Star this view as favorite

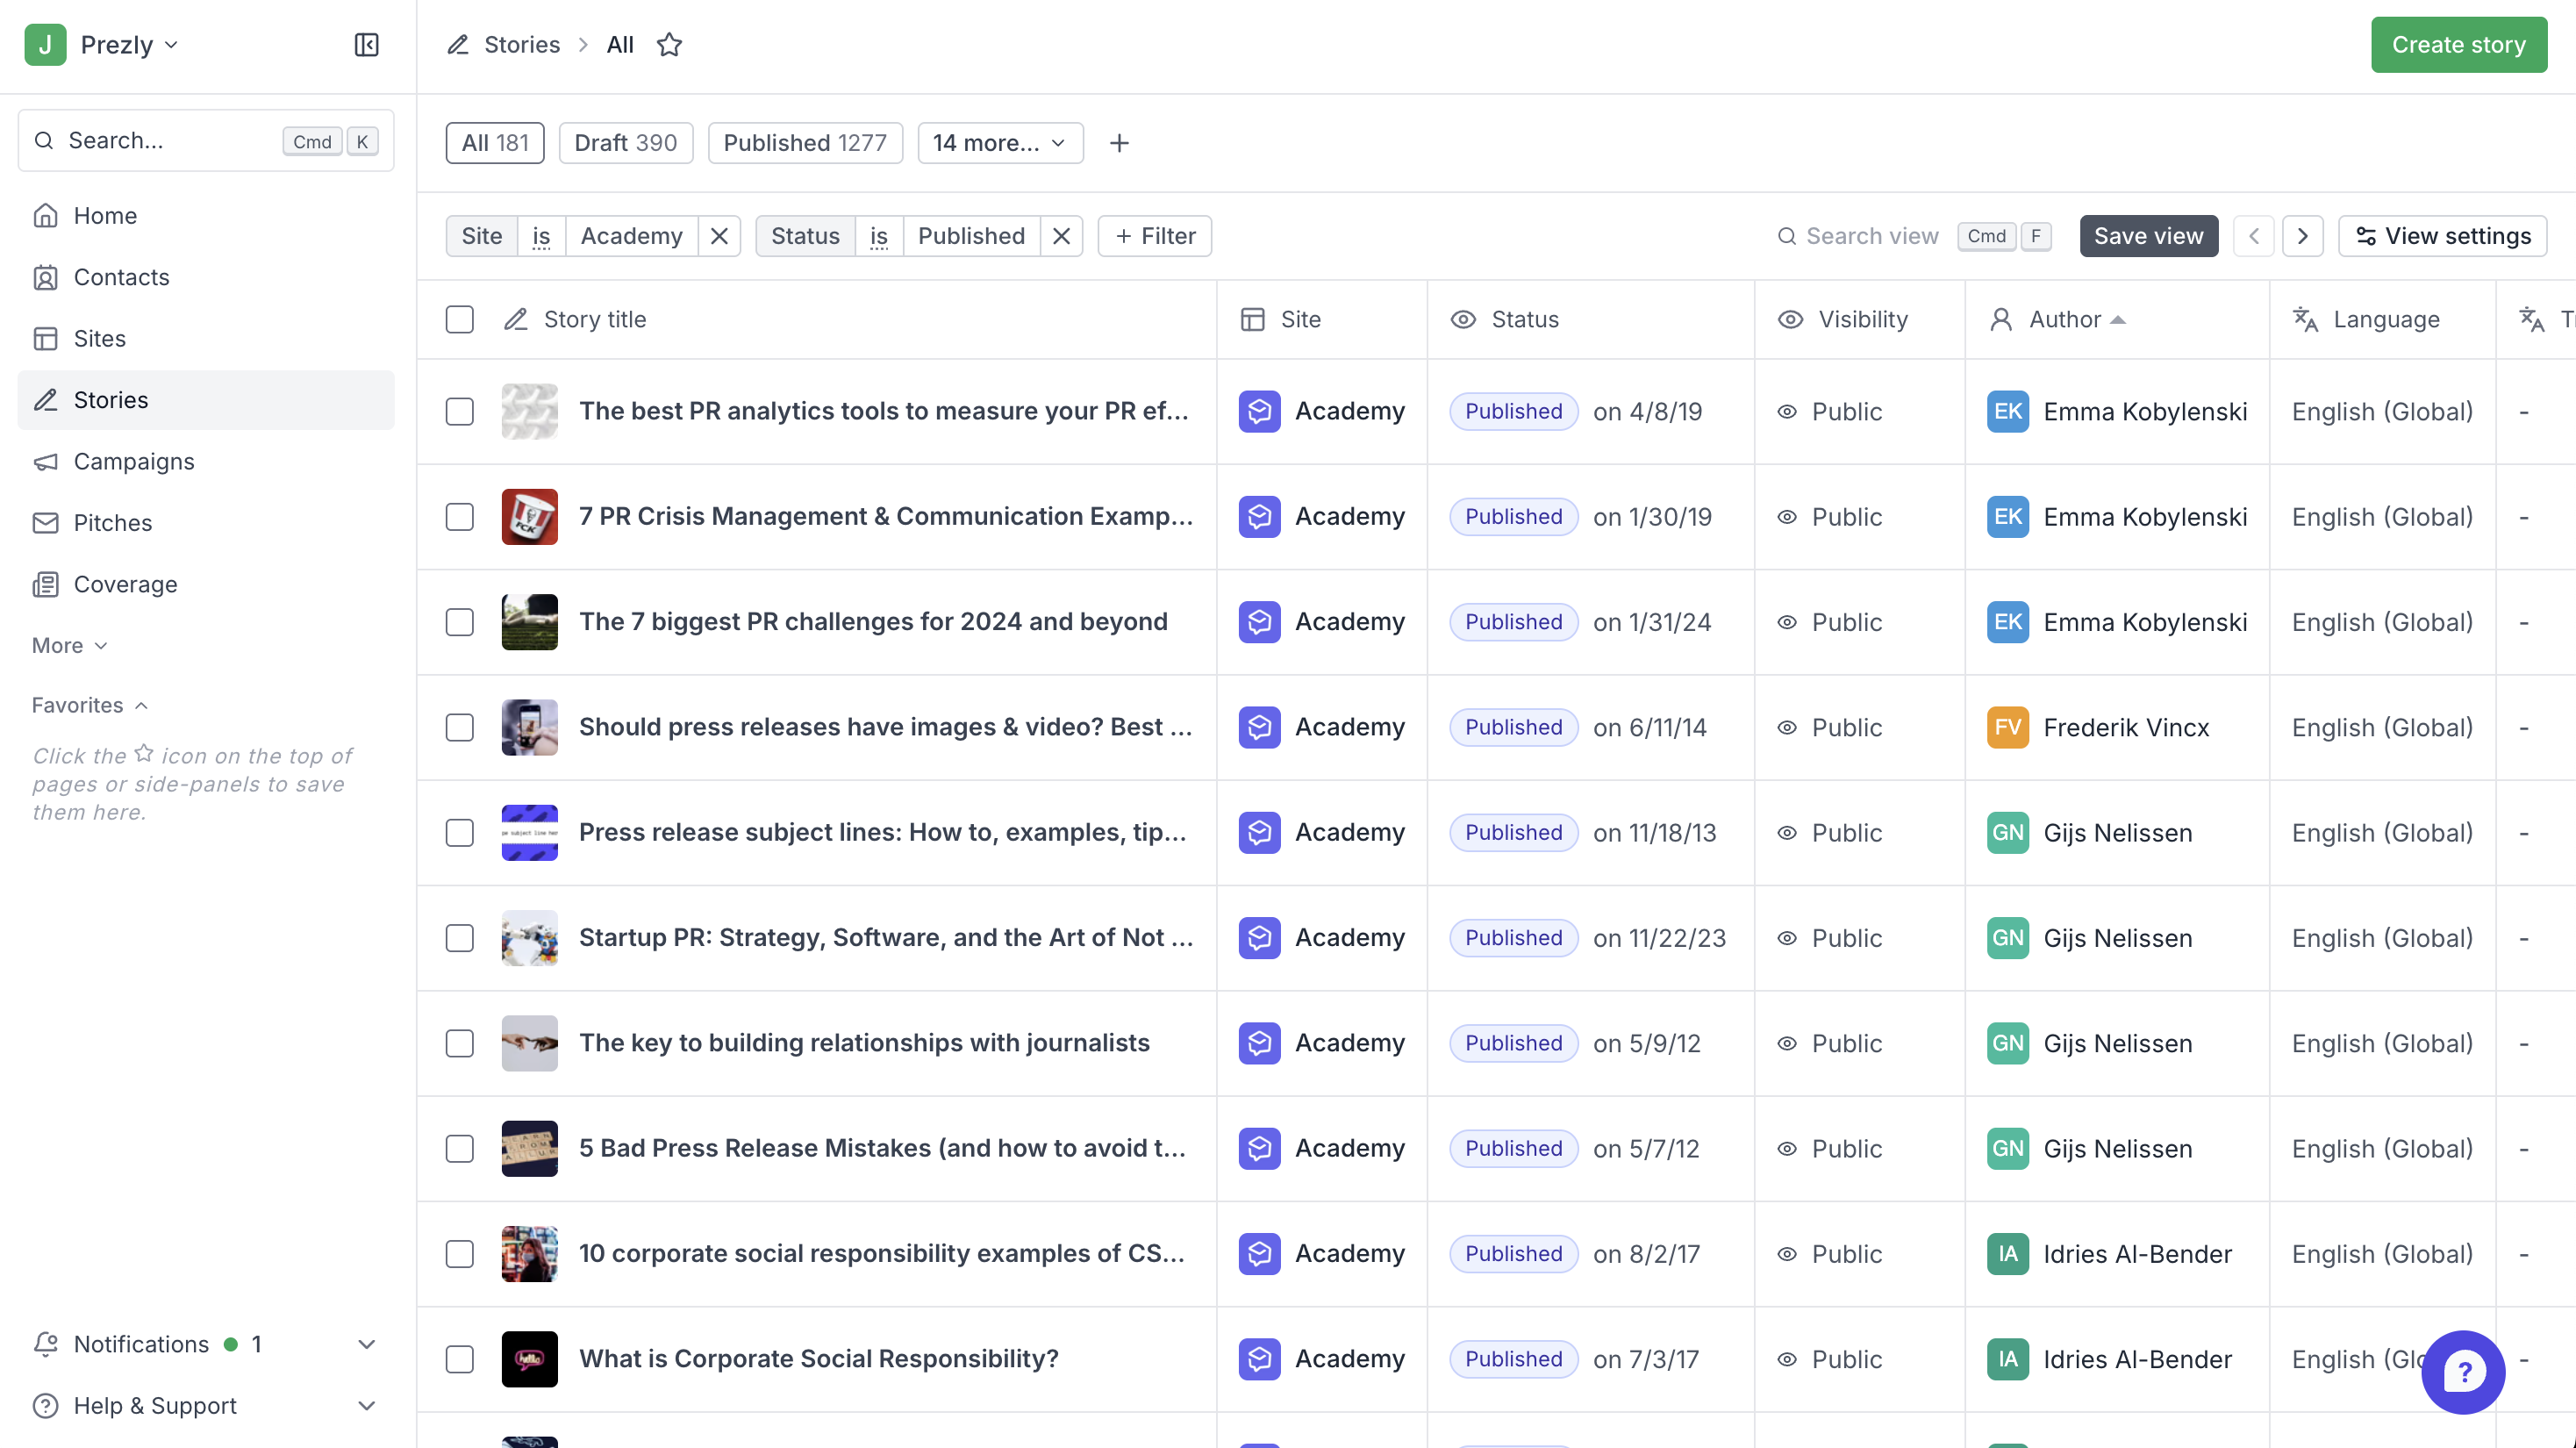pos(669,45)
